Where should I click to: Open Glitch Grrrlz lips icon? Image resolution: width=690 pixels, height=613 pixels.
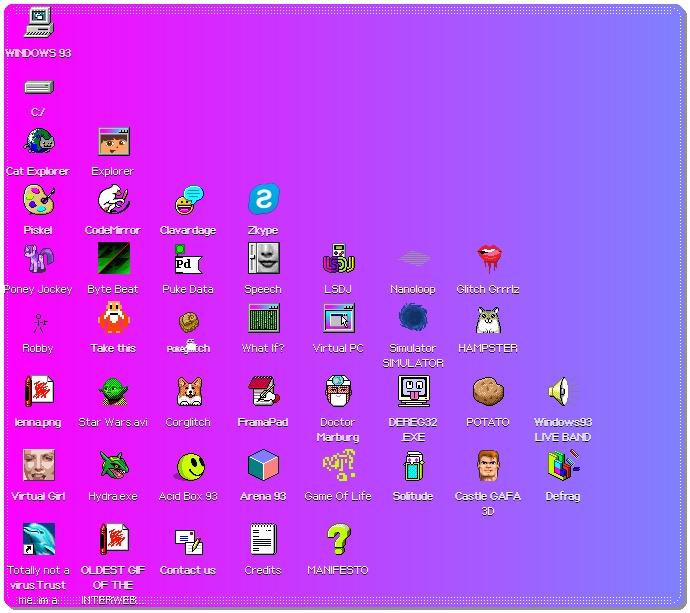pyautogui.click(x=488, y=258)
